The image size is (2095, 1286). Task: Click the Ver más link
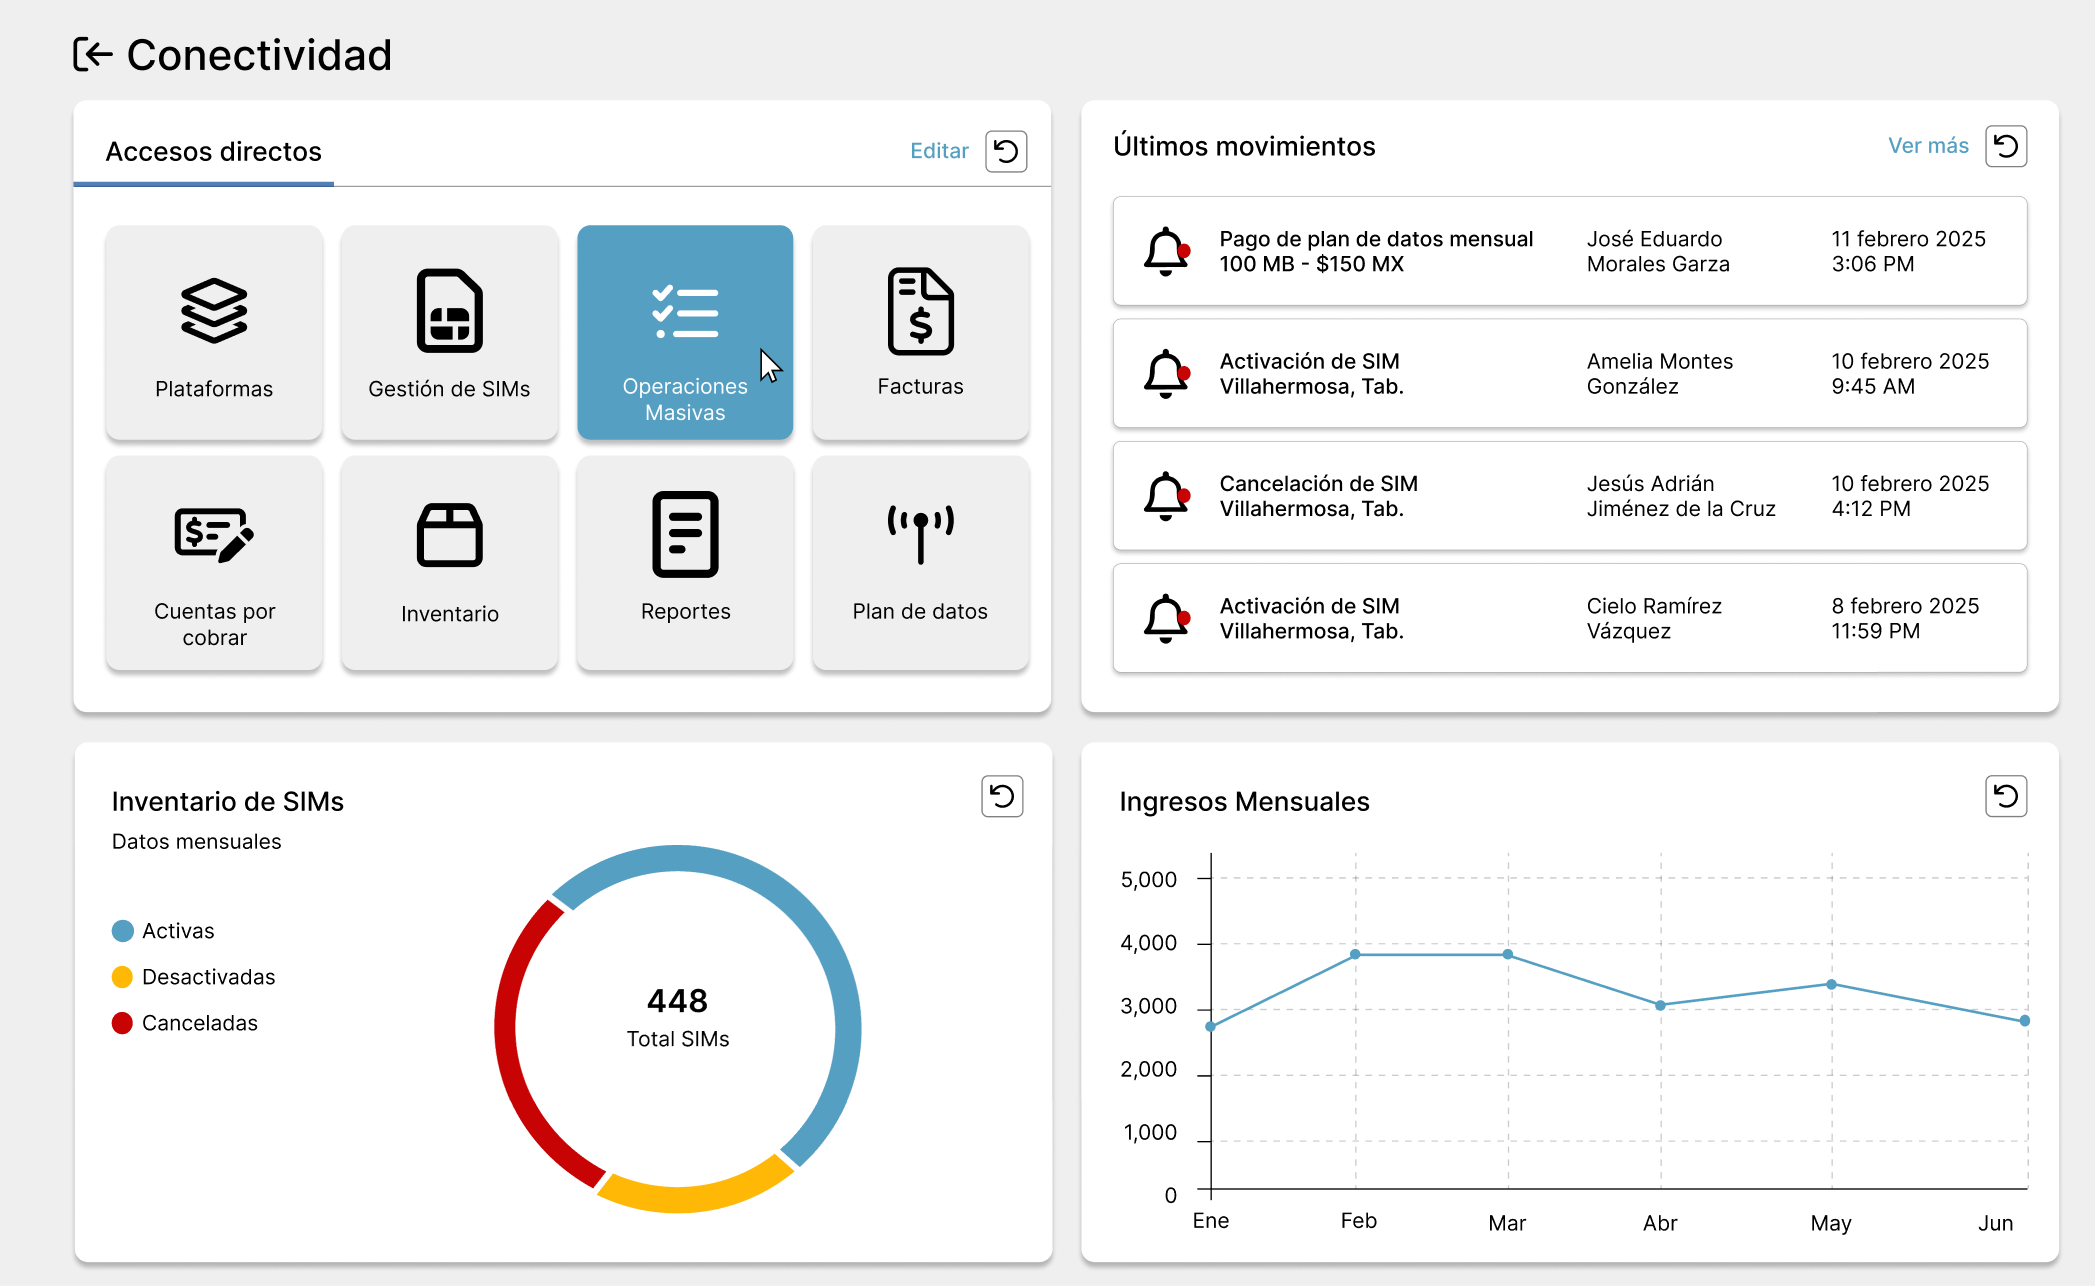click(x=1927, y=146)
